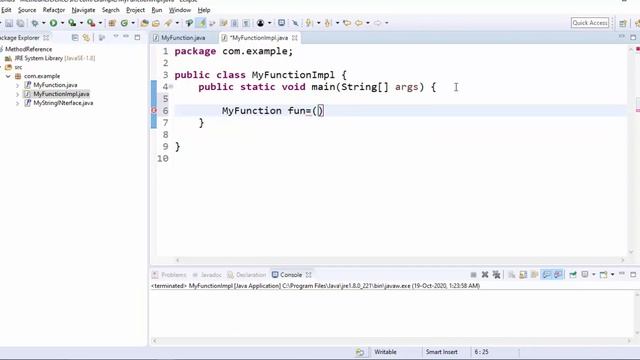Toggle Show Whitespace Characters icon
The image size is (640, 360).
[246, 23]
